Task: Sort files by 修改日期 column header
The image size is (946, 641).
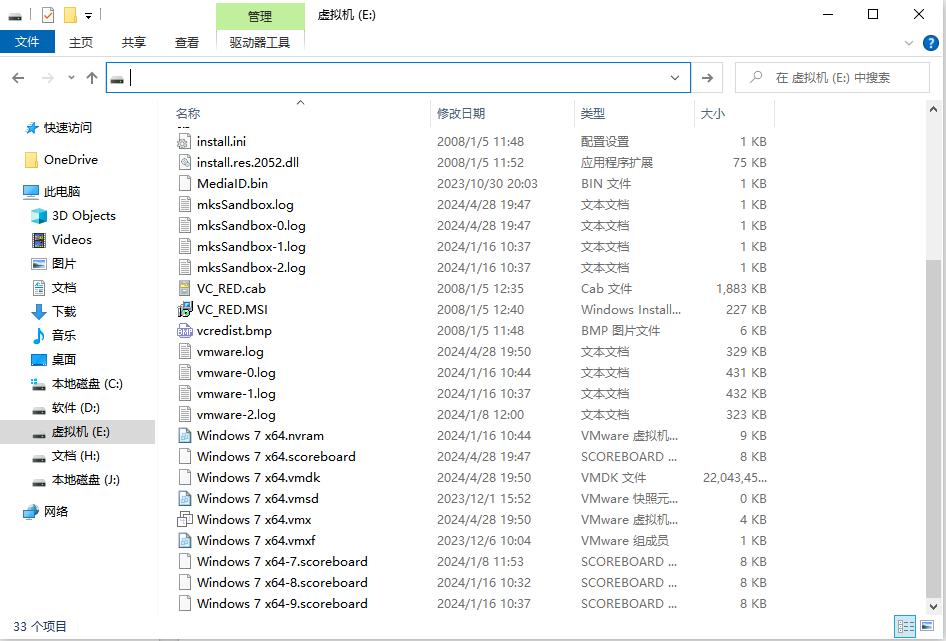Action: pos(461,114)
